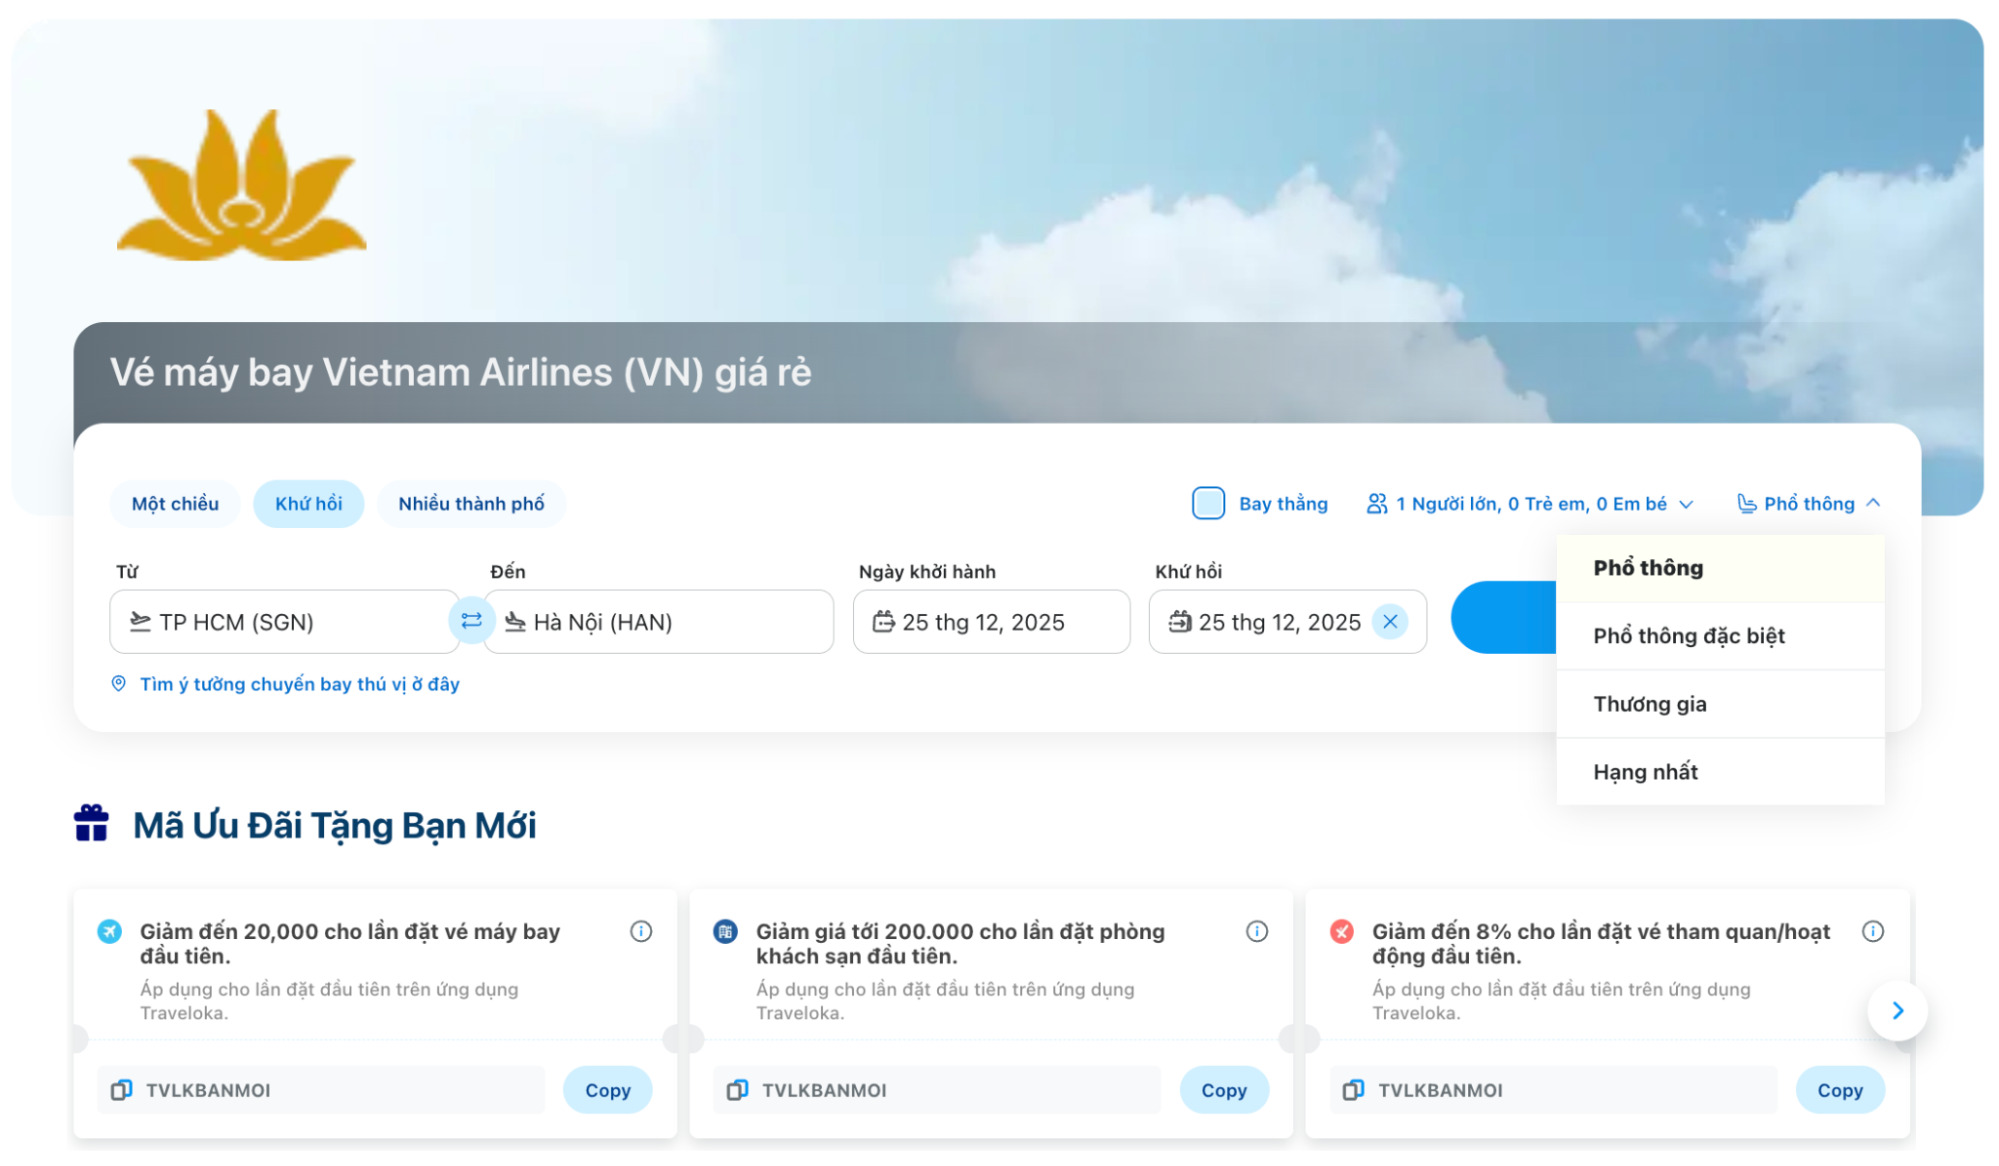Click the gift box icon by promo heading

(x=91, y=823)
